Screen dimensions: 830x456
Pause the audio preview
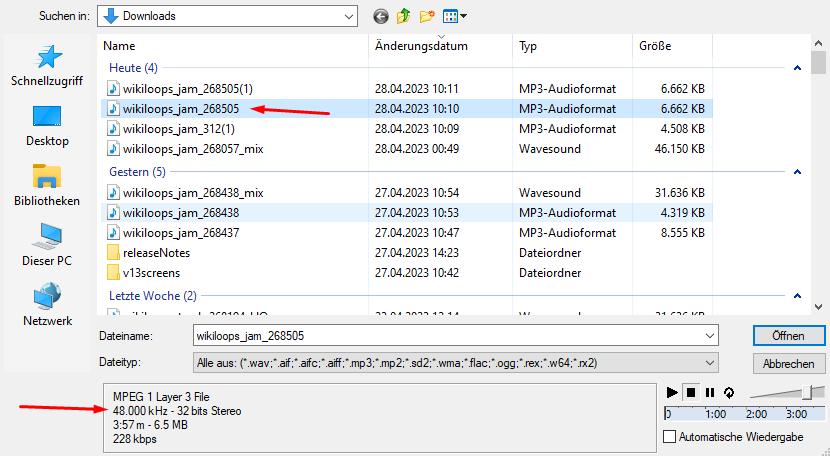709,392
